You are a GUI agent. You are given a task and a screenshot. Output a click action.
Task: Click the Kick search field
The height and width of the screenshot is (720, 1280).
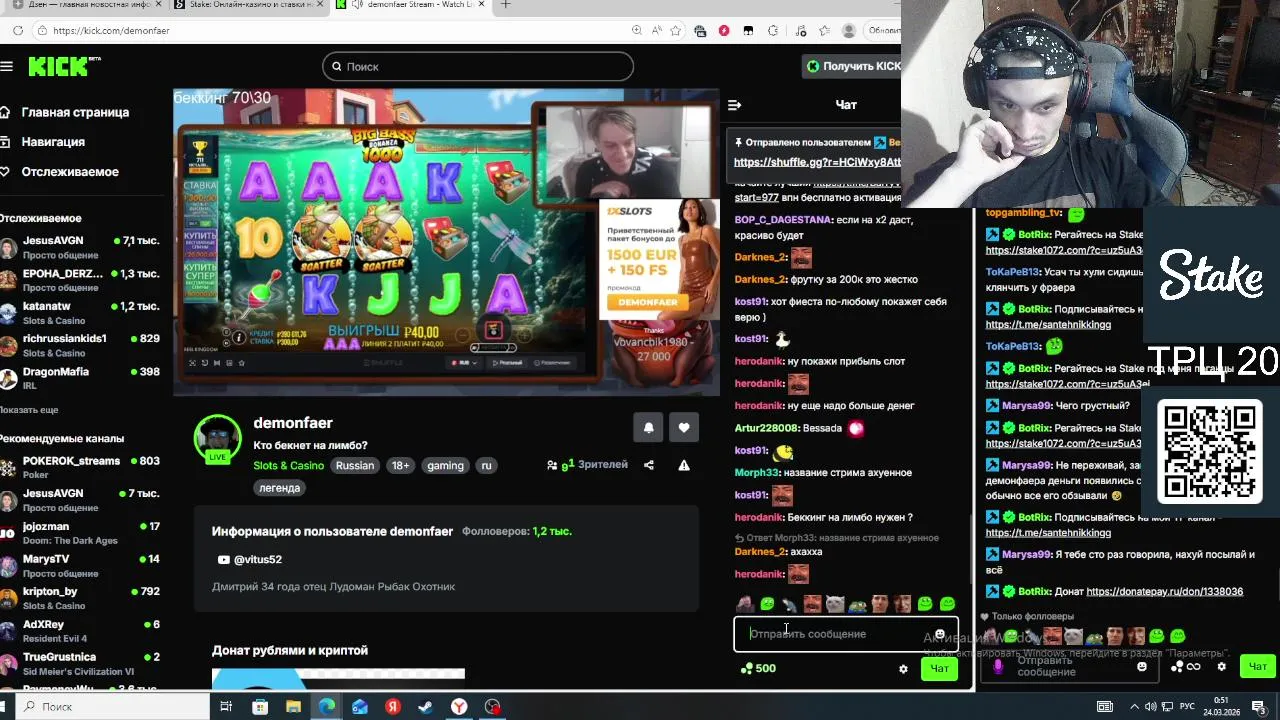click(478, 66)
